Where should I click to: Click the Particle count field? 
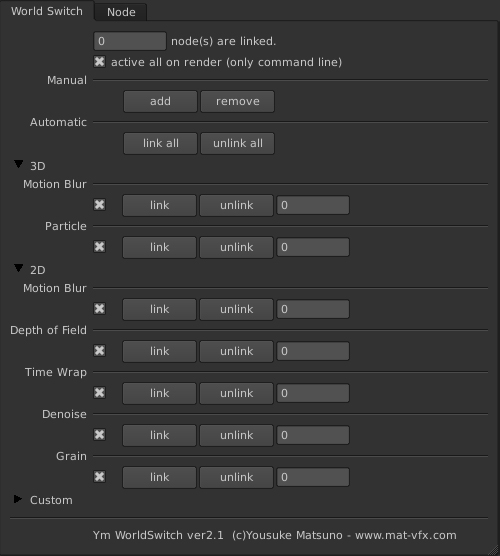(313, 247)
